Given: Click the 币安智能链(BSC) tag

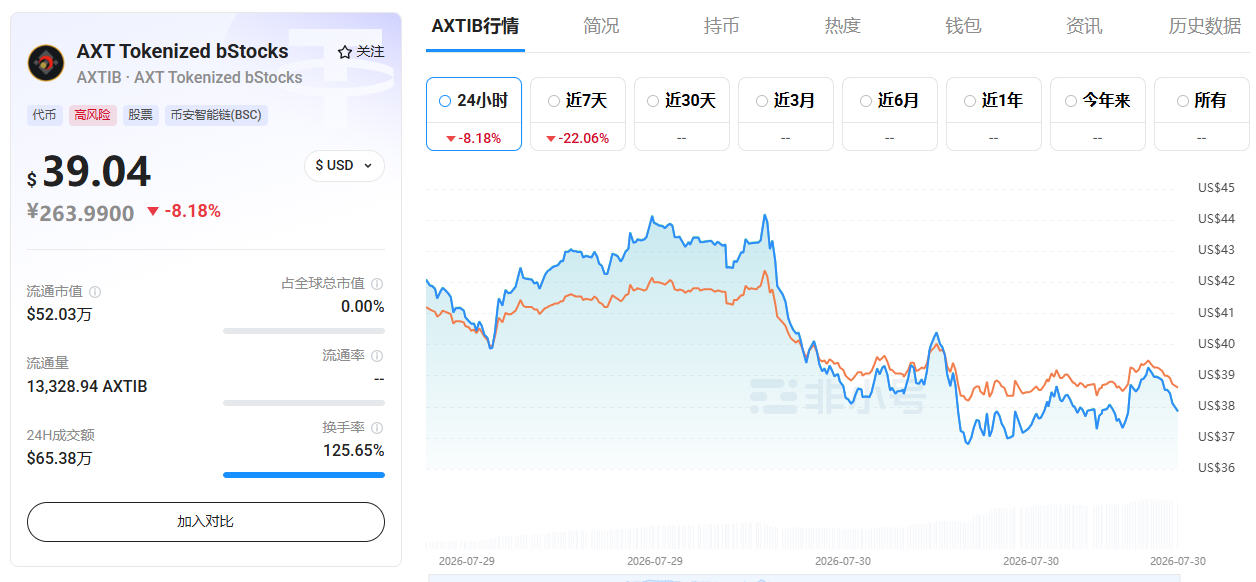Looking at the screenshot, I should click(216, 115).
